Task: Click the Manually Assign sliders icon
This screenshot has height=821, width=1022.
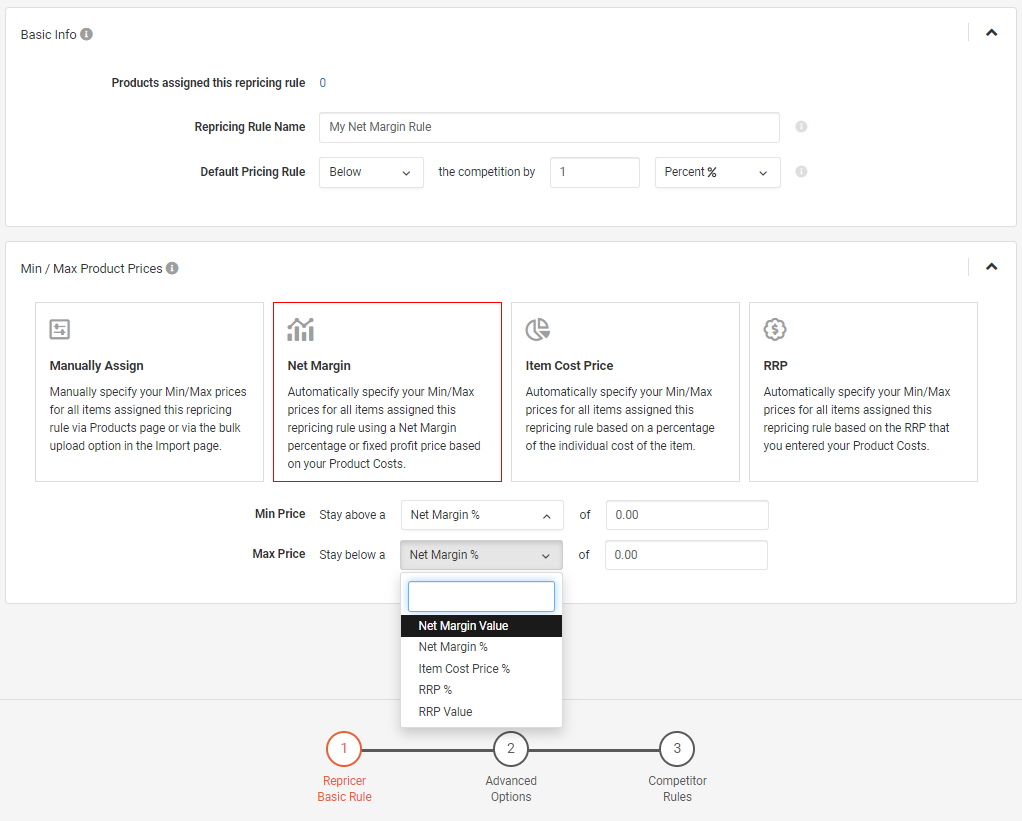Action: pos(59,329)
